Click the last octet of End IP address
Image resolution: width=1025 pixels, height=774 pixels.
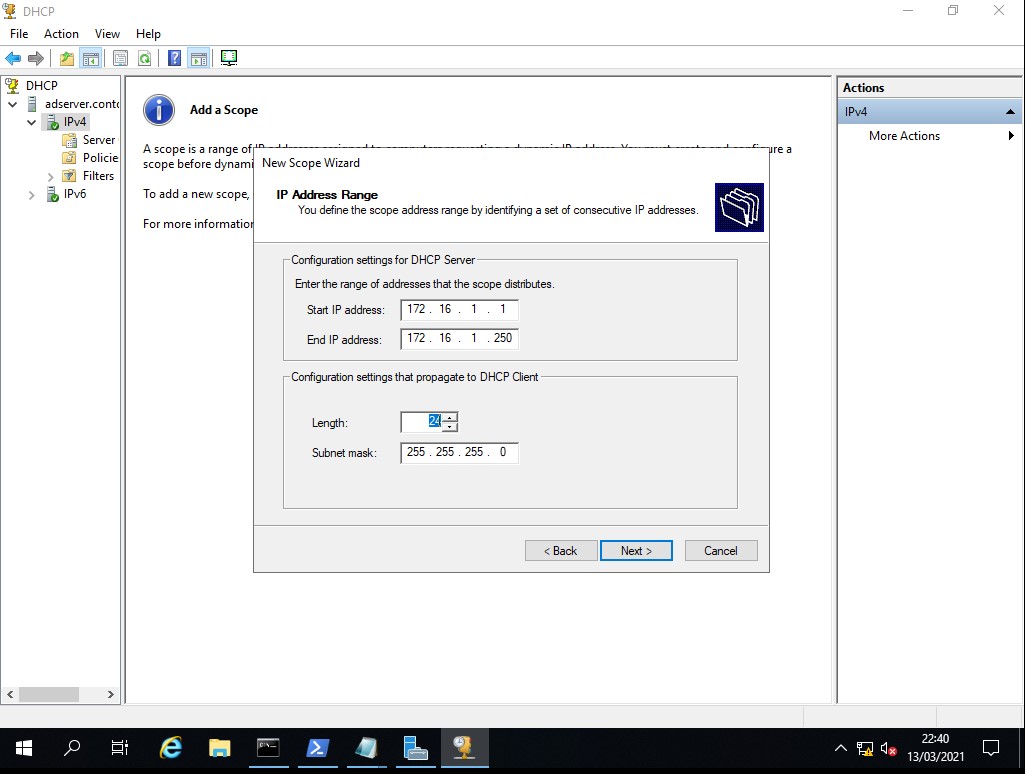coord(502,339)
